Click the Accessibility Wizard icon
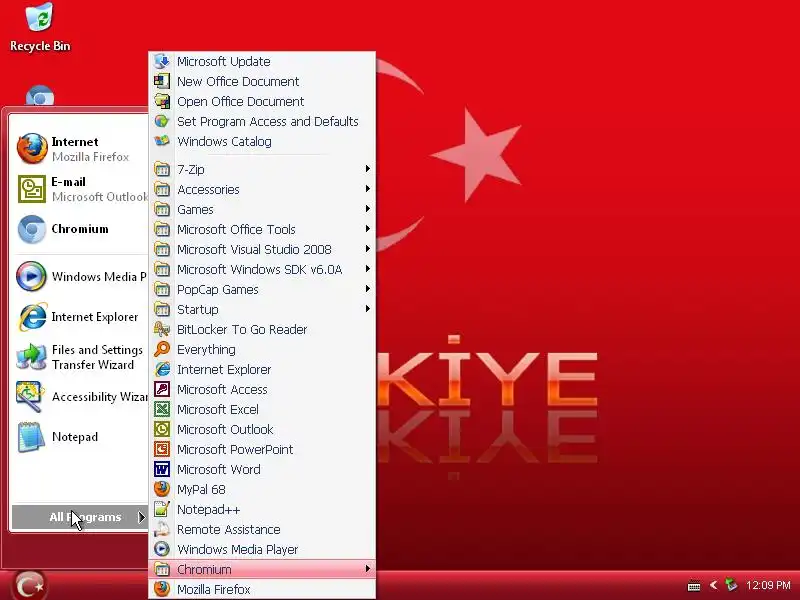This screenshot has width=800, height=600. [x=31, y=396]
